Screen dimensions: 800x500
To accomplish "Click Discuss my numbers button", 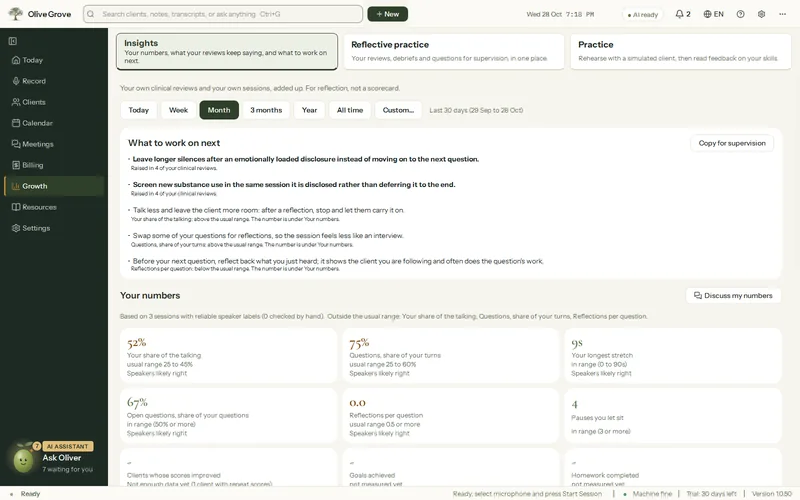I will point(733,295).
